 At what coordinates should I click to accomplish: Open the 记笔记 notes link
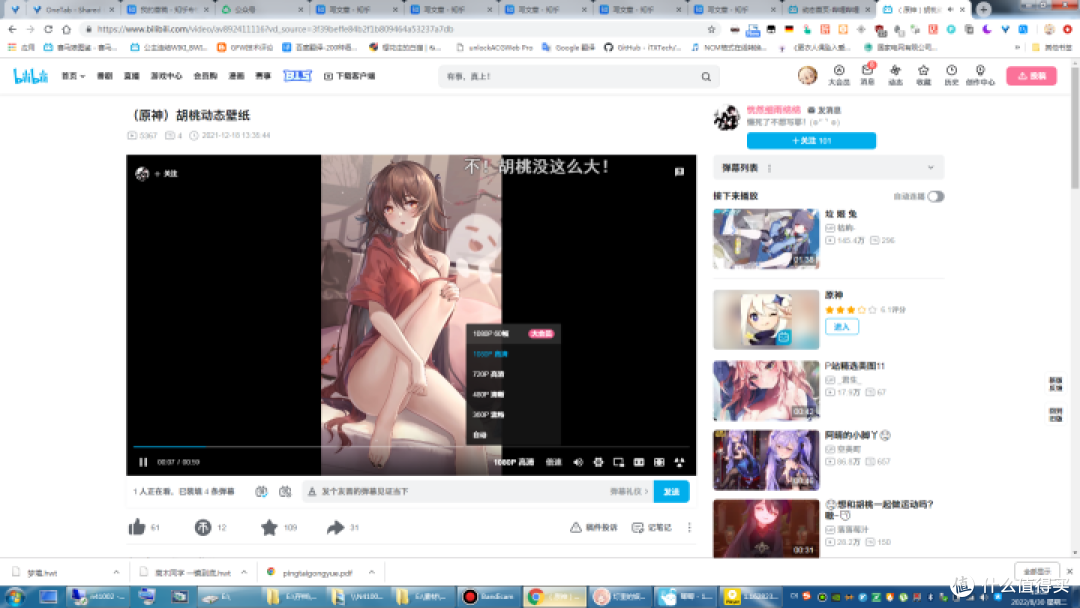click(x=652, y=527)
